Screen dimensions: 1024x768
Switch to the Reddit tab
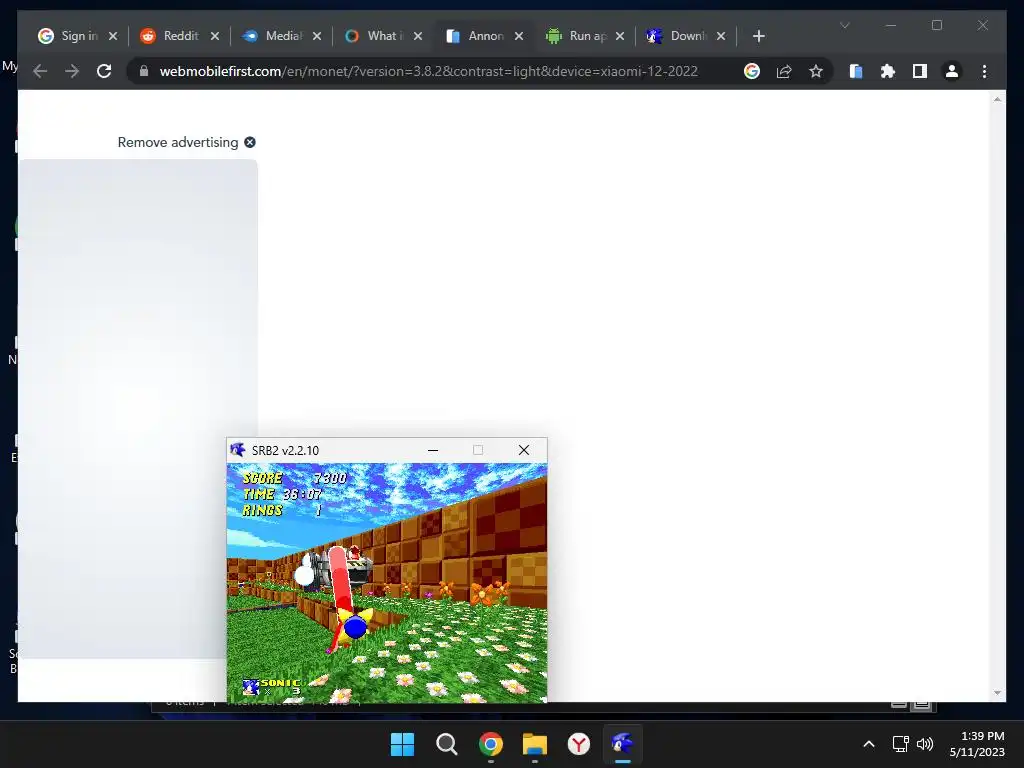click(172, 36)
